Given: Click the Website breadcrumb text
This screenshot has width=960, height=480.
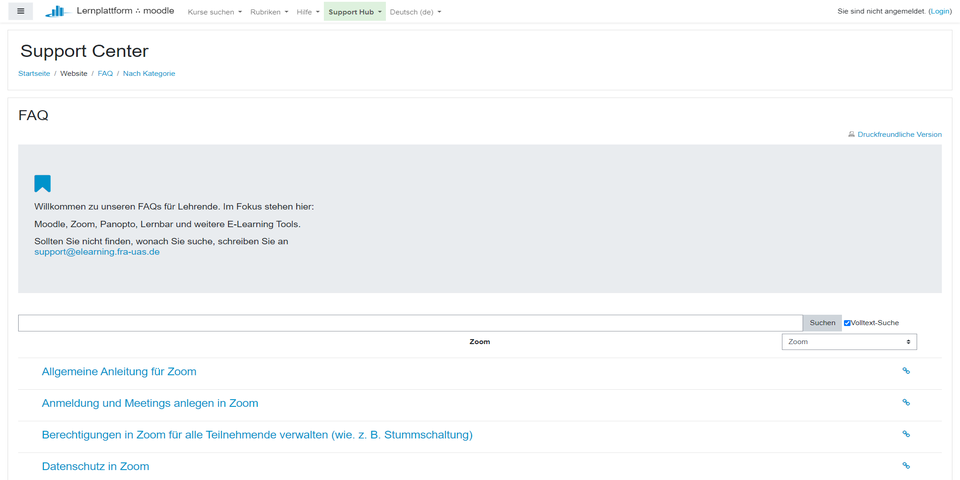Looking at the screenshot, I should (73, 73).
